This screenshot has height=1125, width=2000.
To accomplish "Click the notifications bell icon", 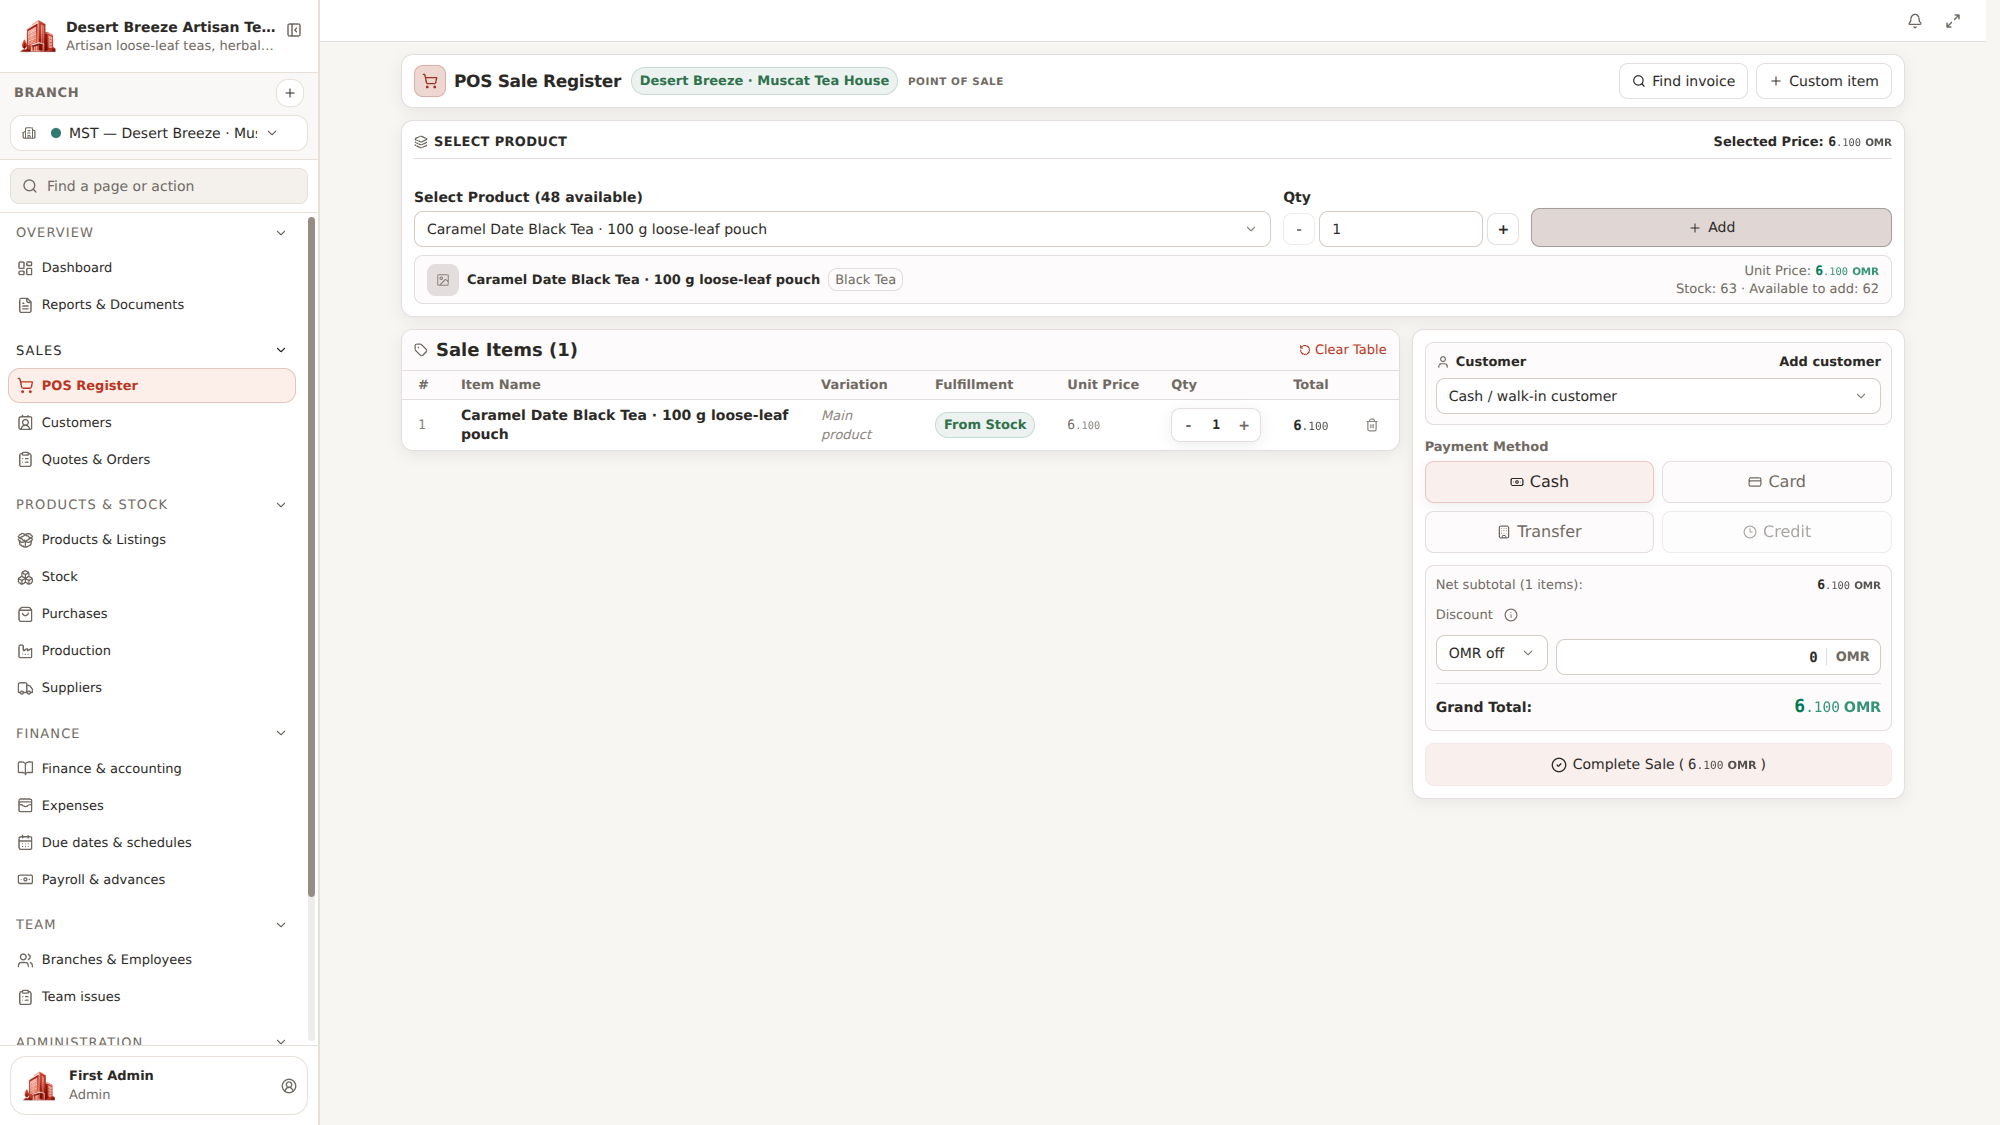I will [1914, 21].
